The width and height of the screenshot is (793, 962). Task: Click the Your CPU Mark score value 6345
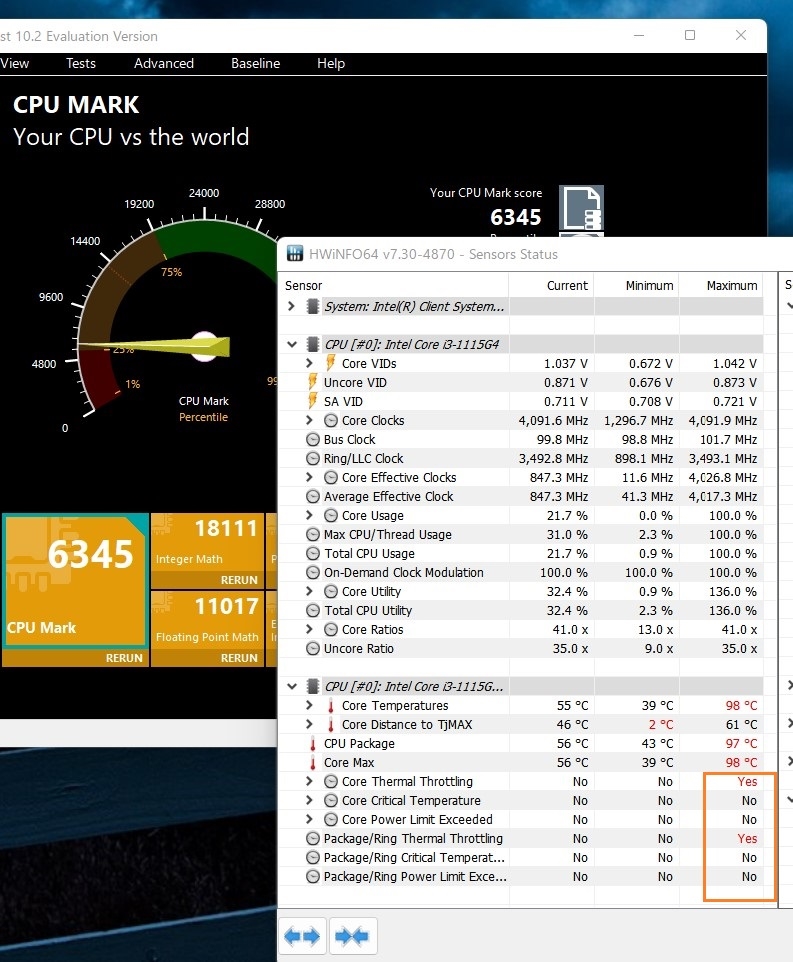516,217
